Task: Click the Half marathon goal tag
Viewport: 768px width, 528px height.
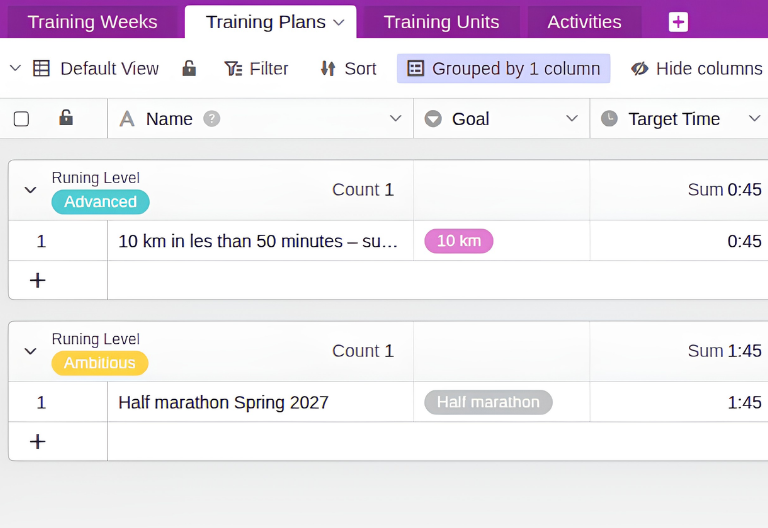Action: click(x=488, y=402)
